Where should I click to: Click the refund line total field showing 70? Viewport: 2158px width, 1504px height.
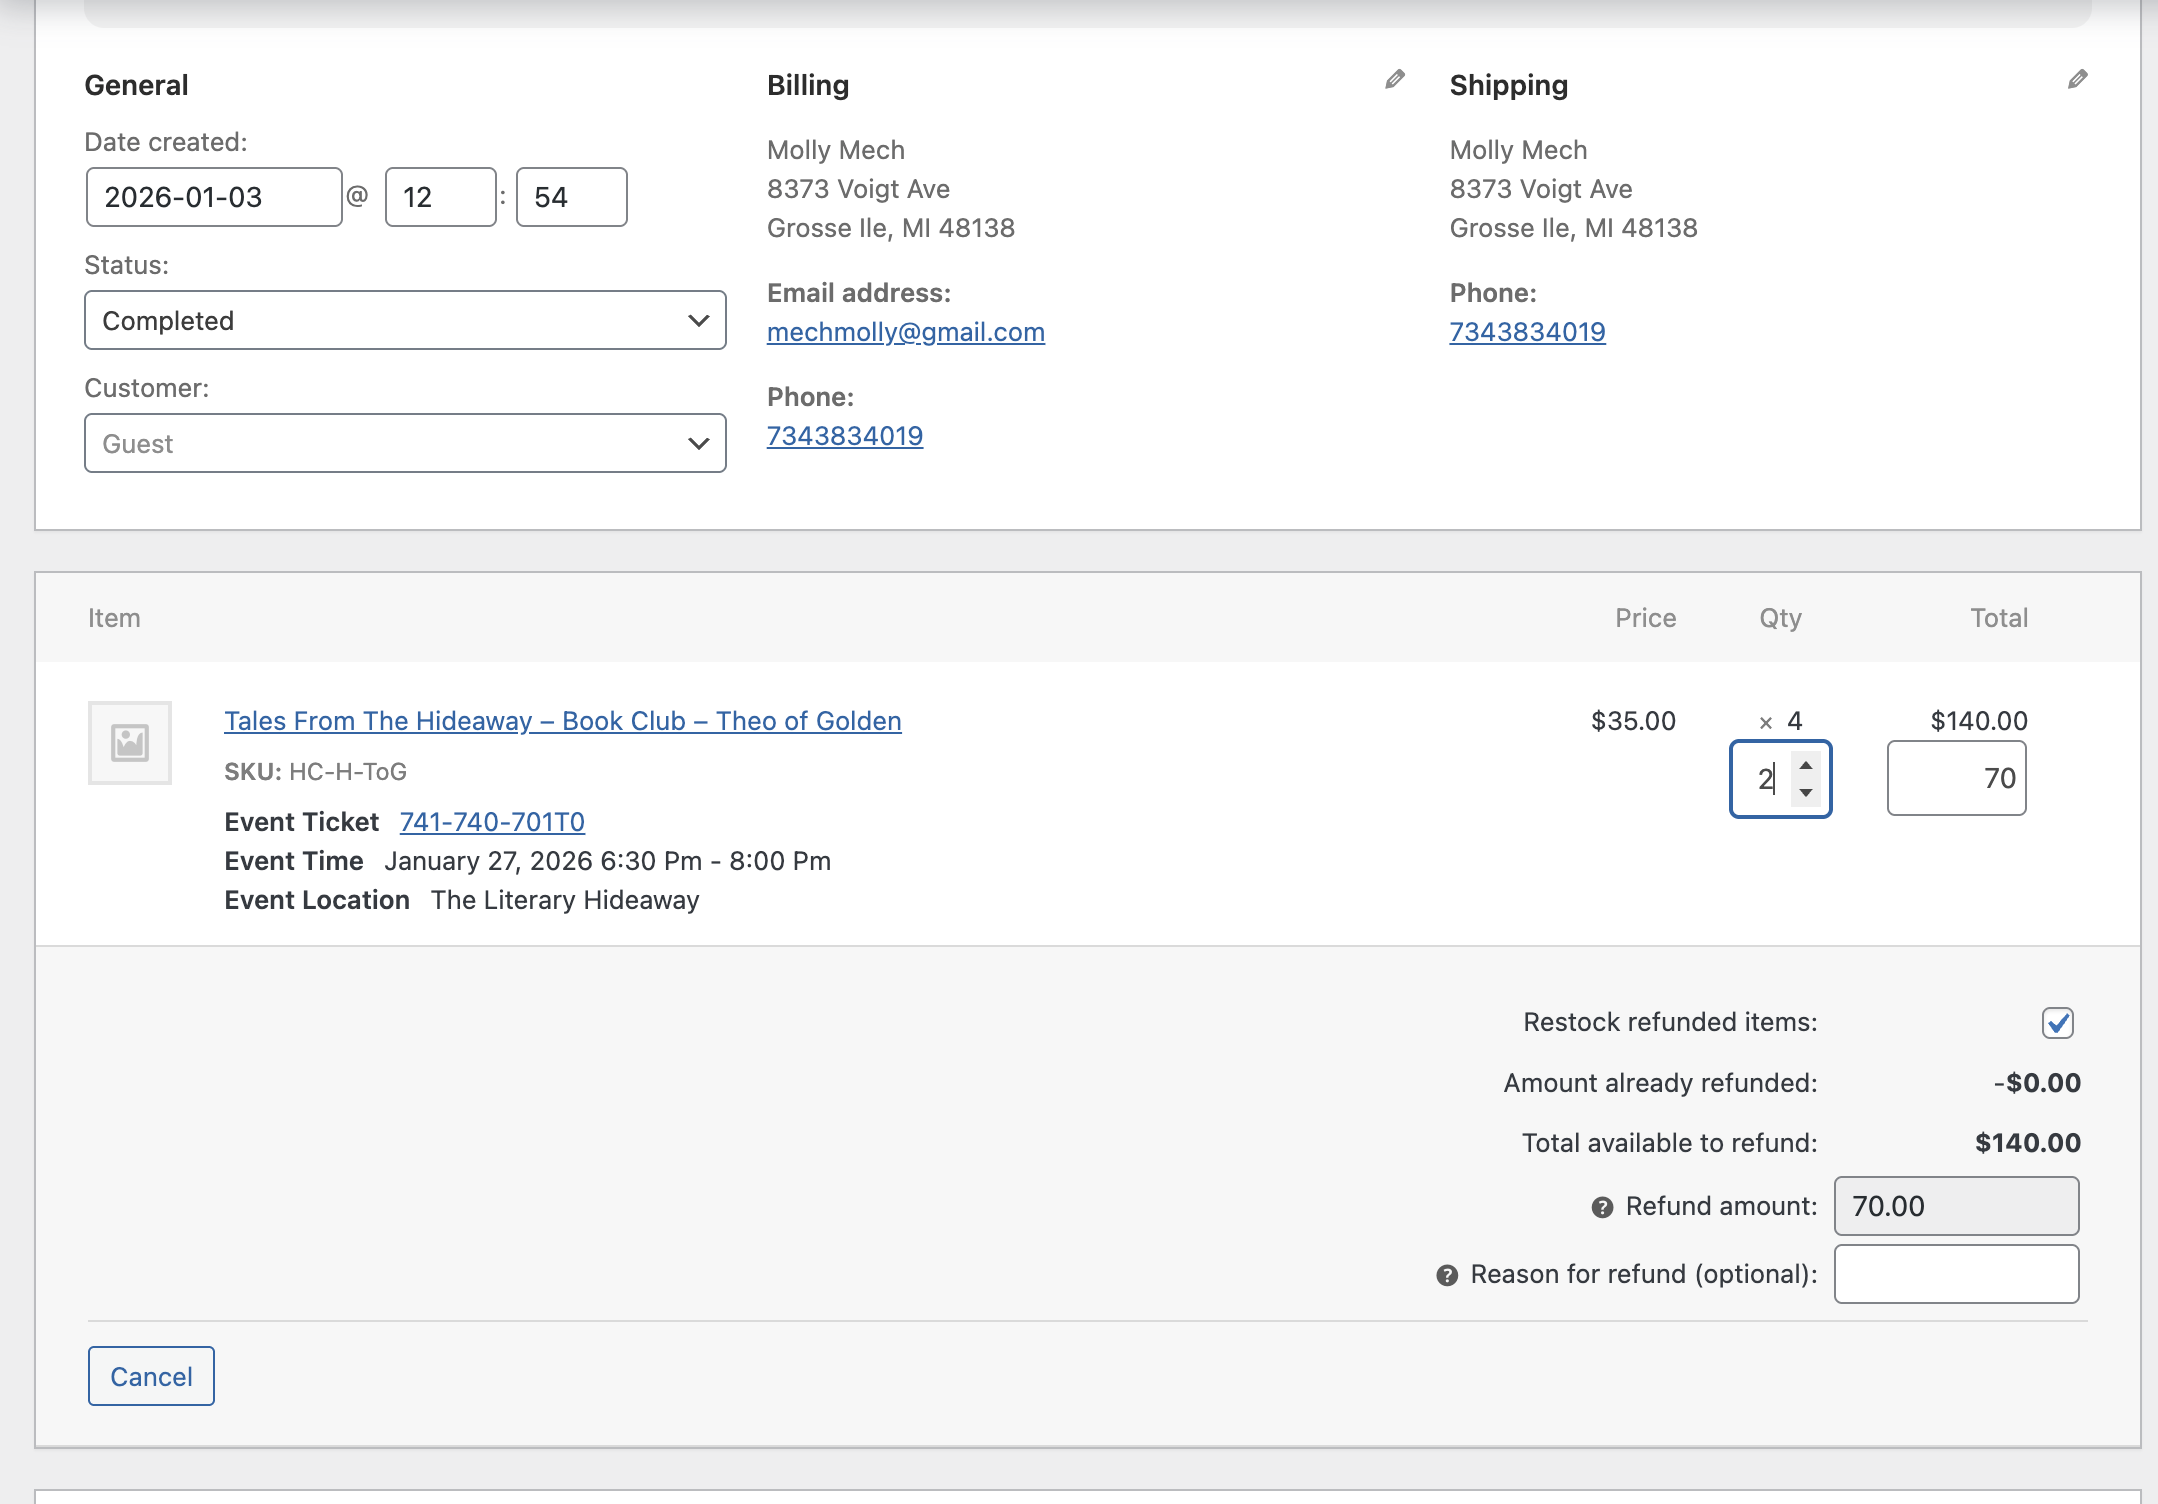[x=1956, y=778]
